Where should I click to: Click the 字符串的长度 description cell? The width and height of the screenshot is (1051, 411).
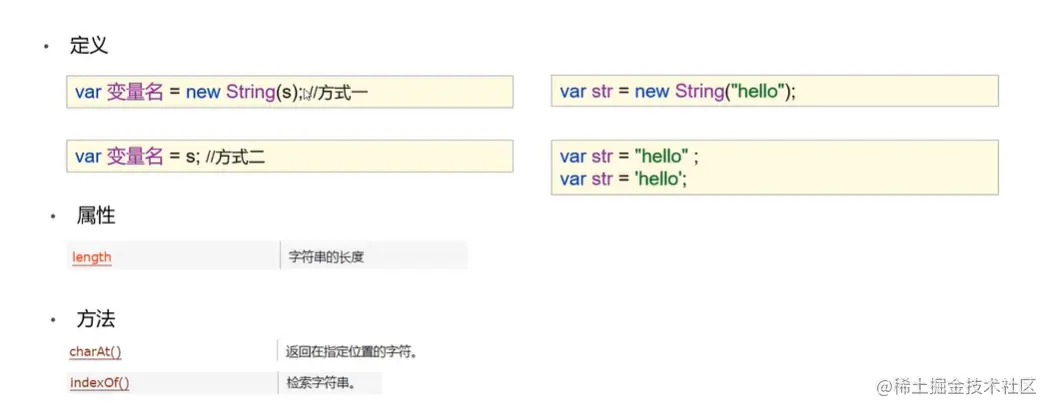326,257
